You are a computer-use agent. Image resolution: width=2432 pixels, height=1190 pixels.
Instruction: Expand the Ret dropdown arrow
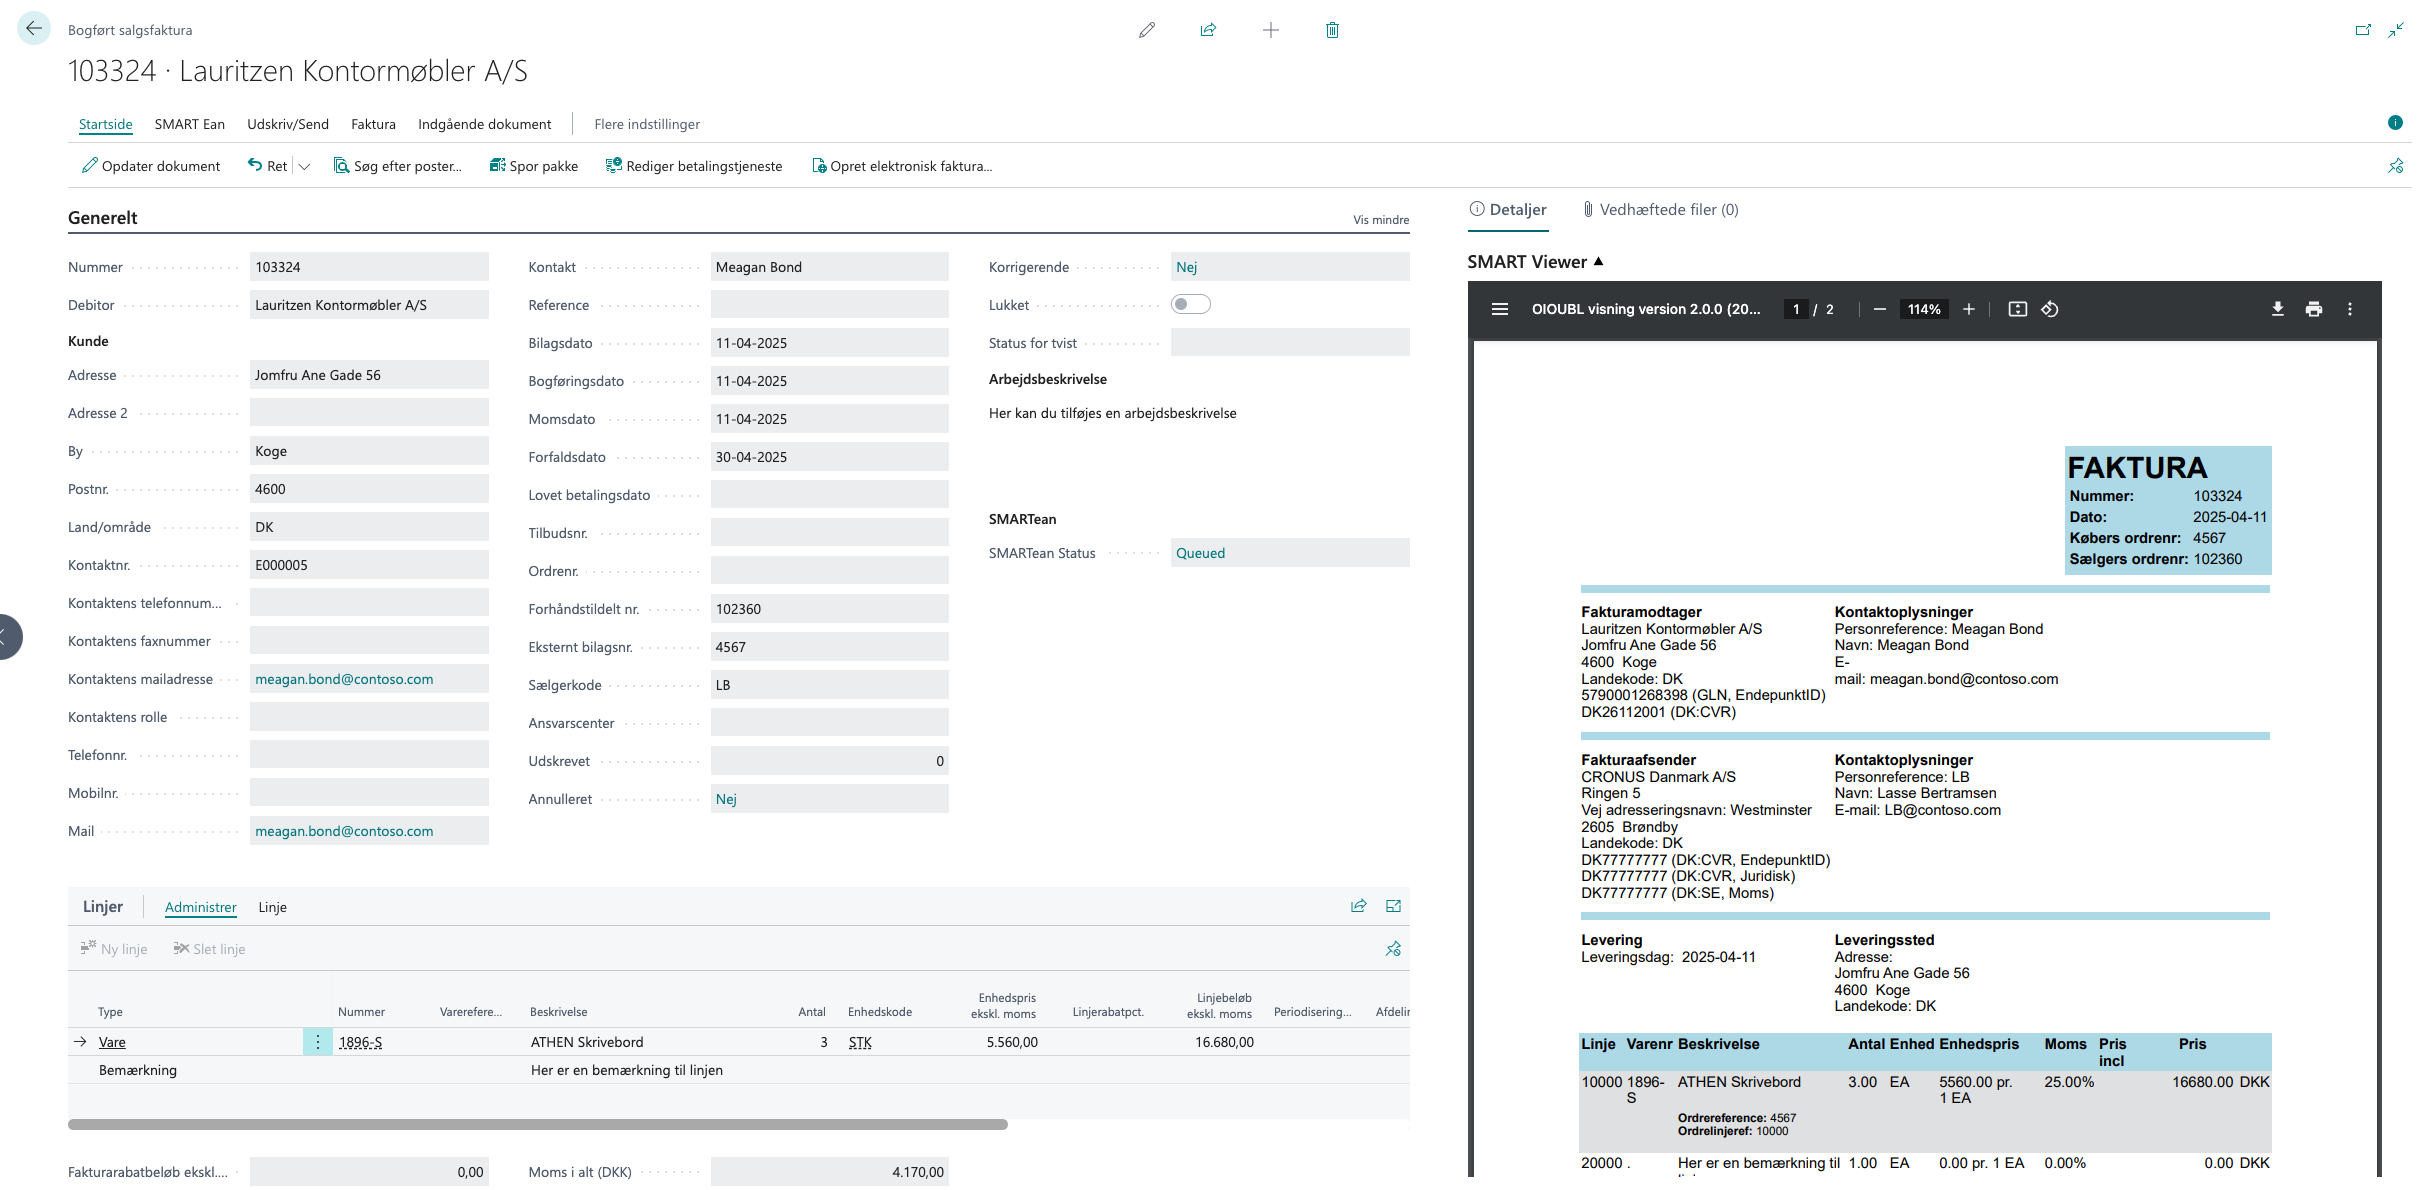(305, 167)
